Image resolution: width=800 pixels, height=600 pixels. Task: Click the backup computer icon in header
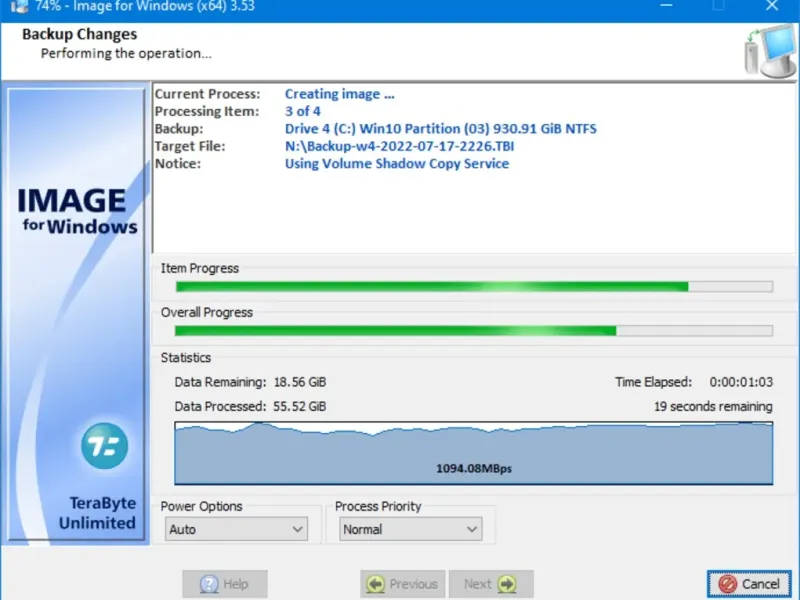point(770,51)
